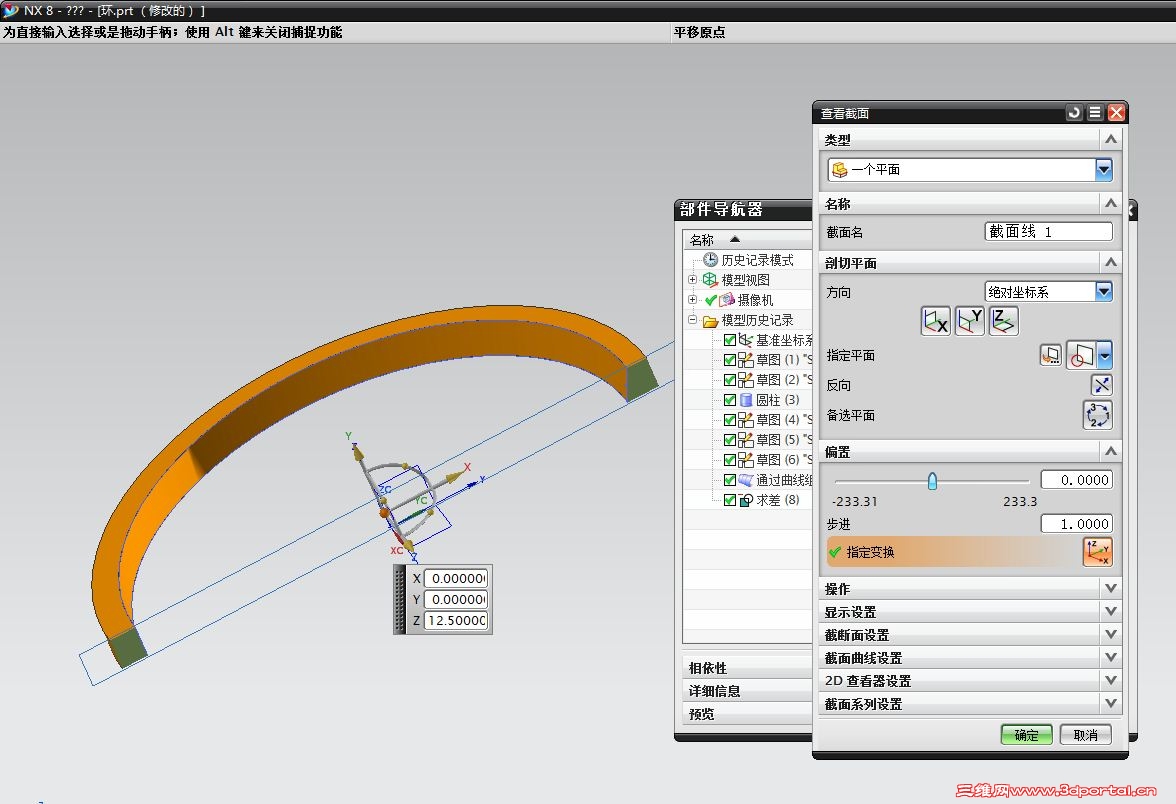Set section plane to X axis
This screenshot has width=1176, height=804.
click(935, 321)
